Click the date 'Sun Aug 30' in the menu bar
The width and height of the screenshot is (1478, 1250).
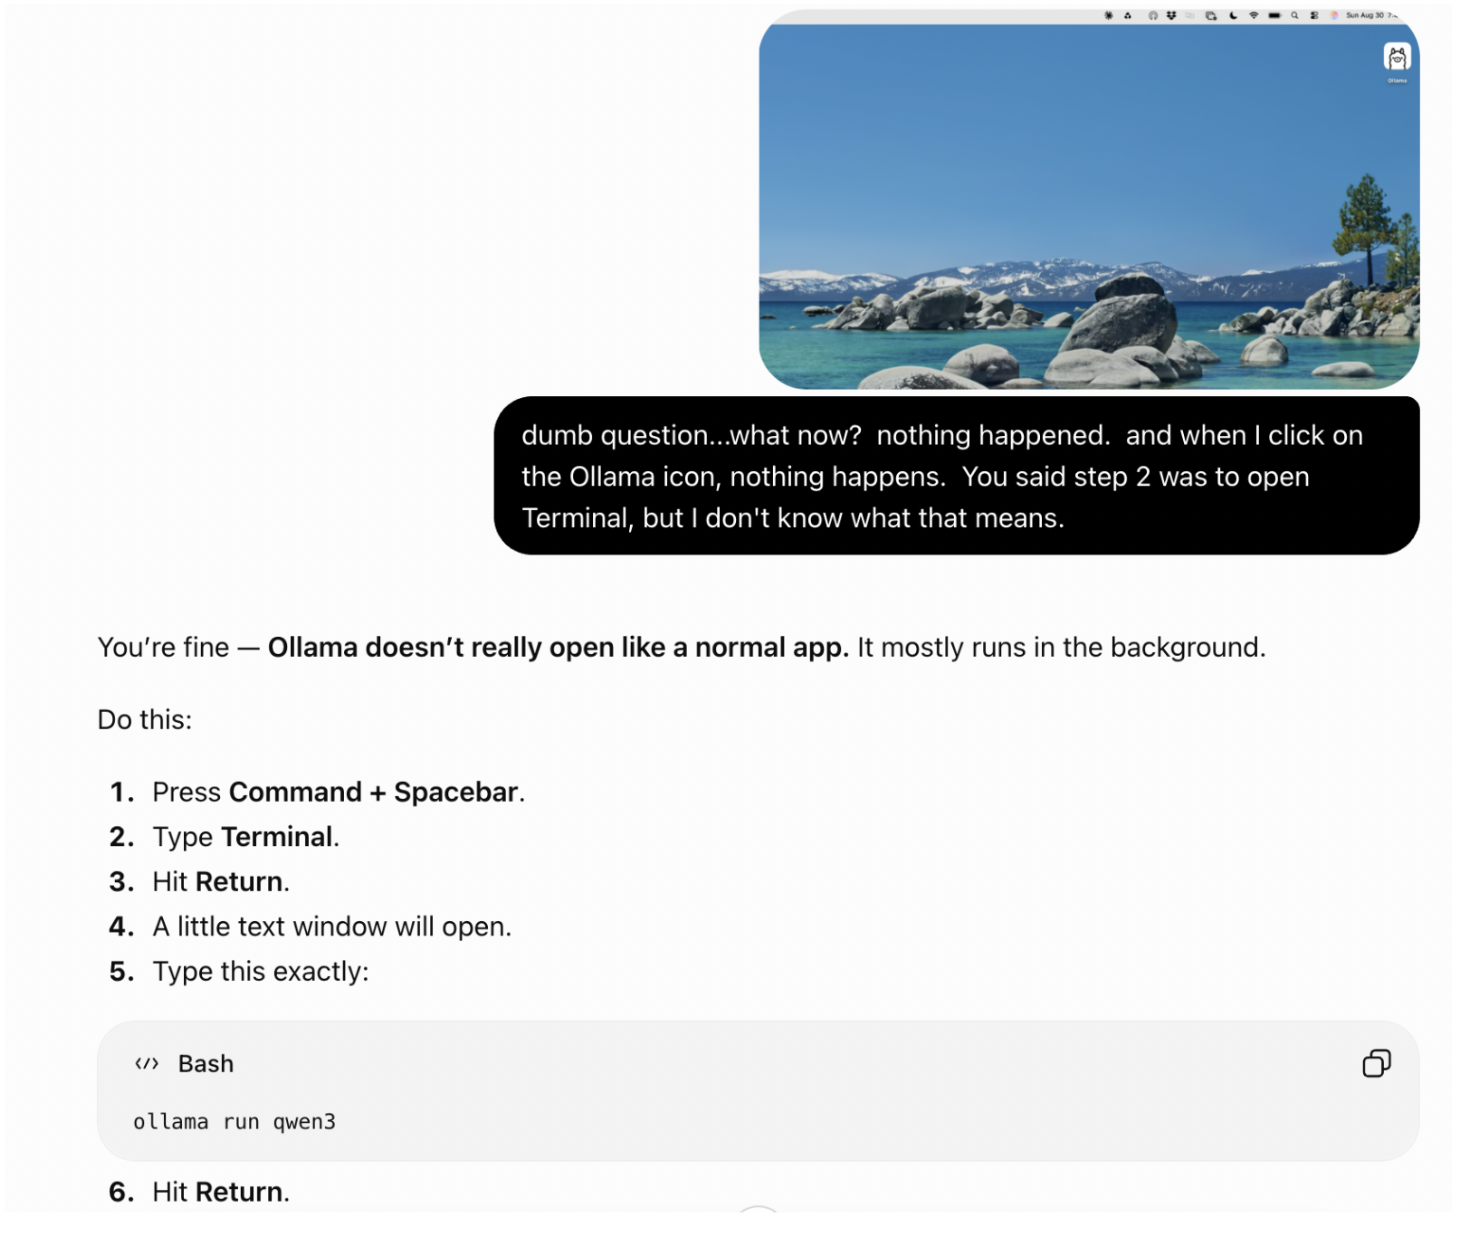[x=1365, y=15]
